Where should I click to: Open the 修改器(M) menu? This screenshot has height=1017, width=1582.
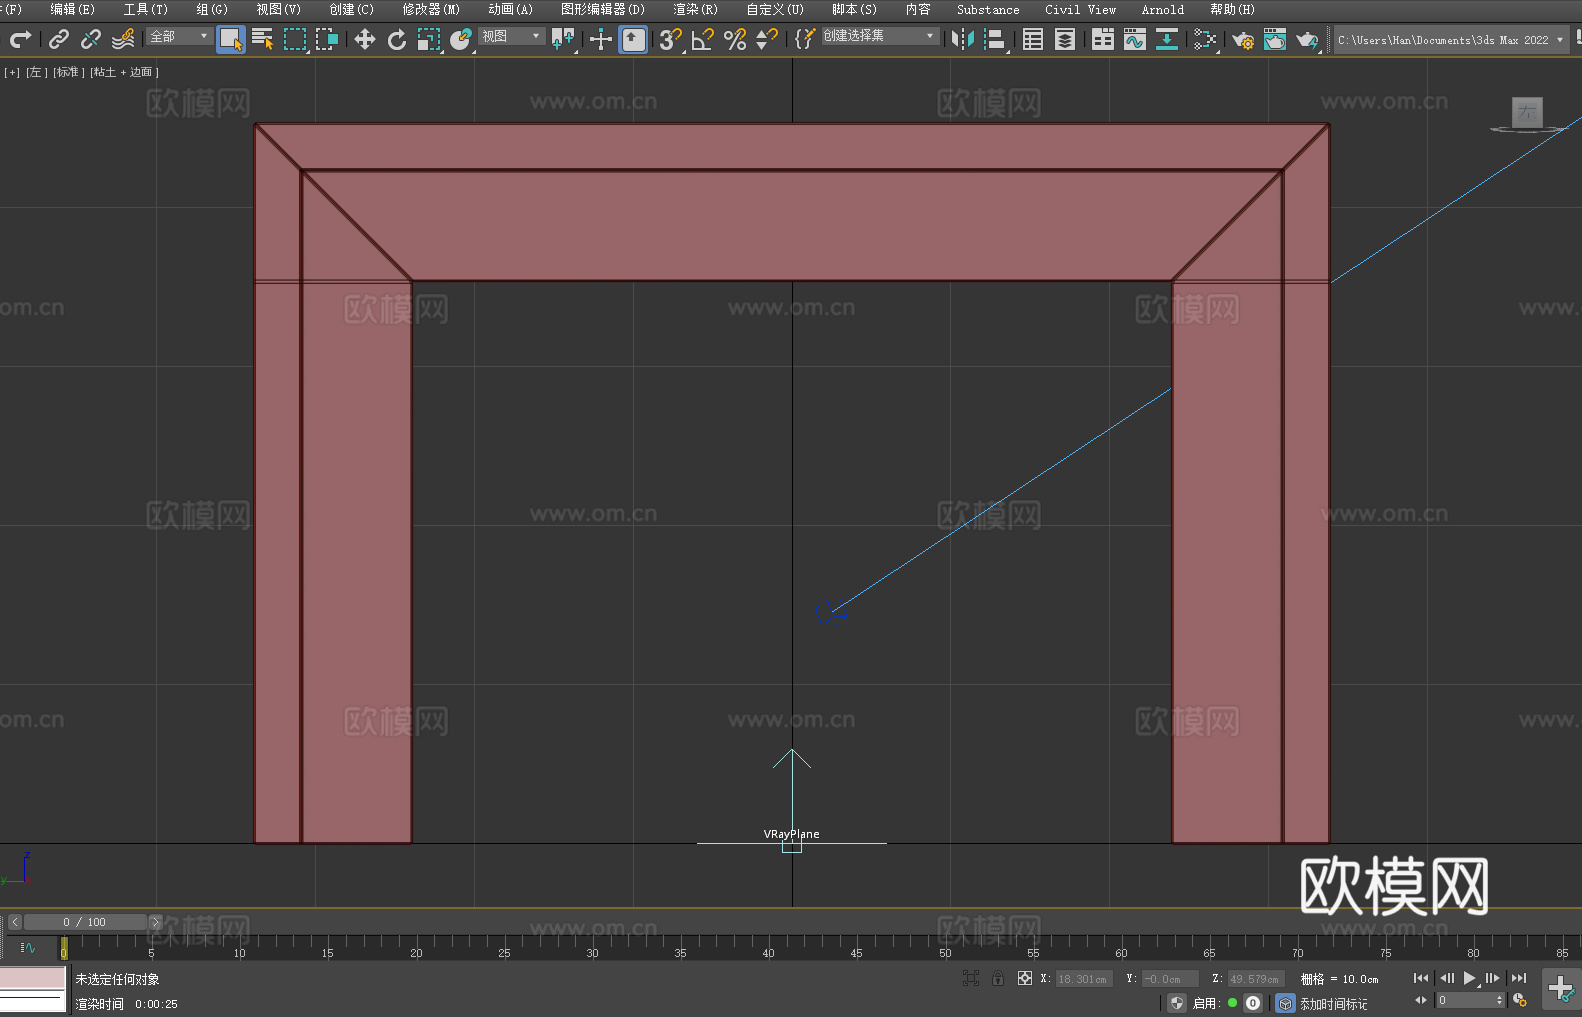[x=431, y=9]
